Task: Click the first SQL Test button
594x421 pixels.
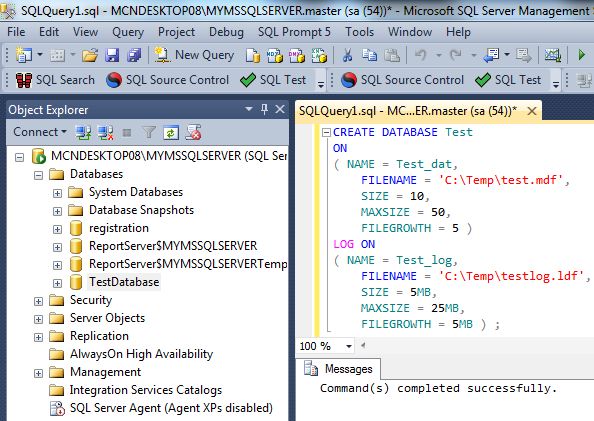Action: (273, 80)
